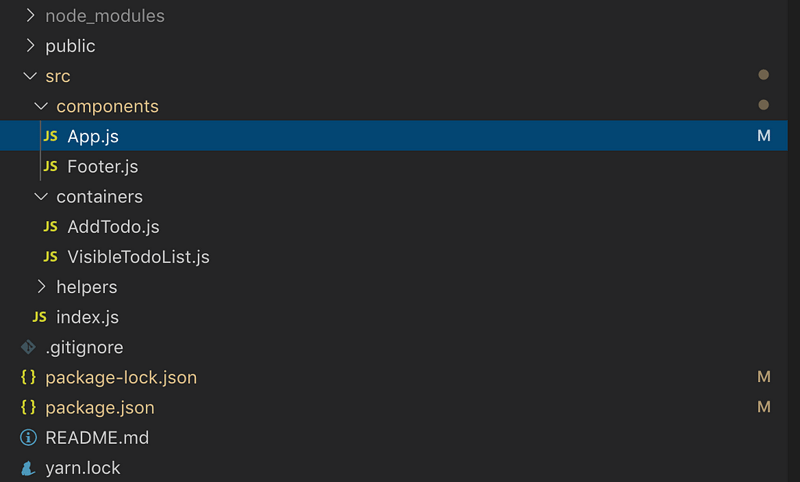Click the yarn cat icon beside yarn.lock

tap(28, 468)
